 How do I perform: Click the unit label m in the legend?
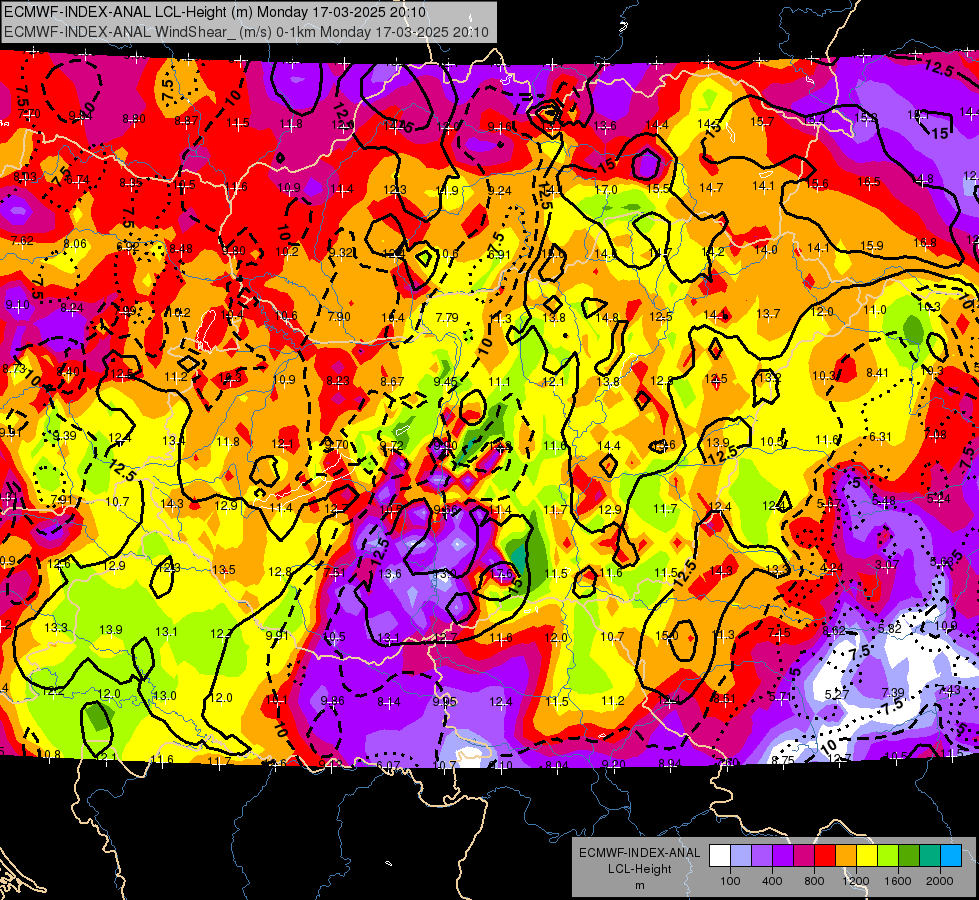[x=639, y=886]
